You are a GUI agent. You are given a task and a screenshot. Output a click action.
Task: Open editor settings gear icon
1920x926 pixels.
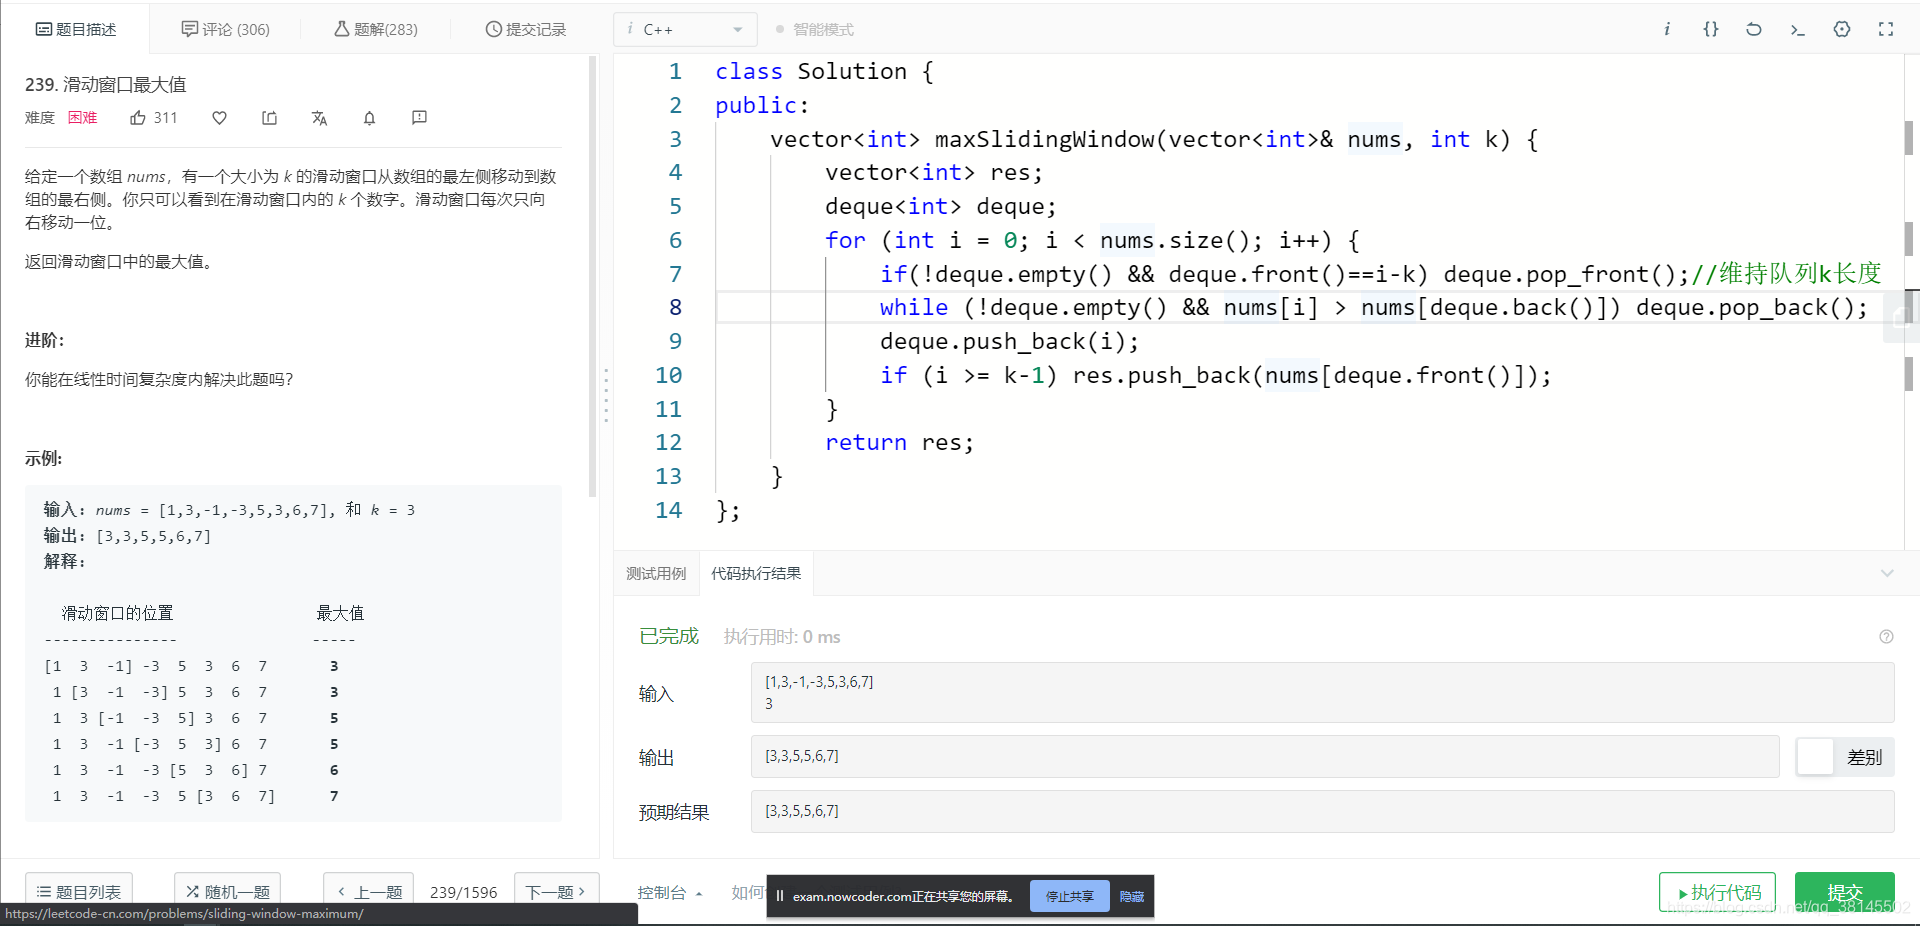[x=1842, y=29]
